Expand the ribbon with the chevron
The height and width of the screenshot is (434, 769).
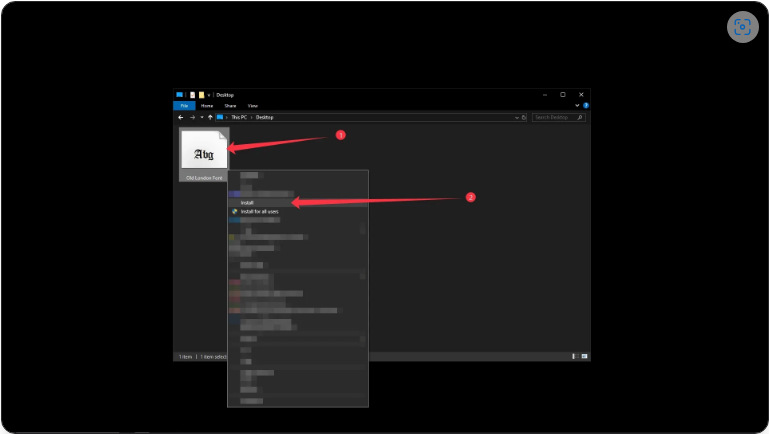(577, 105)
